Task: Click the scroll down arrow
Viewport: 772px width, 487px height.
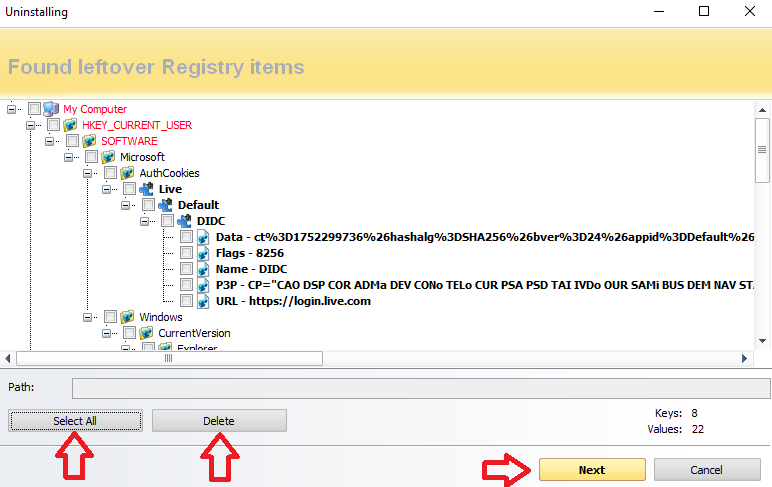Action: pyautogui.click(x=762, y=341)
